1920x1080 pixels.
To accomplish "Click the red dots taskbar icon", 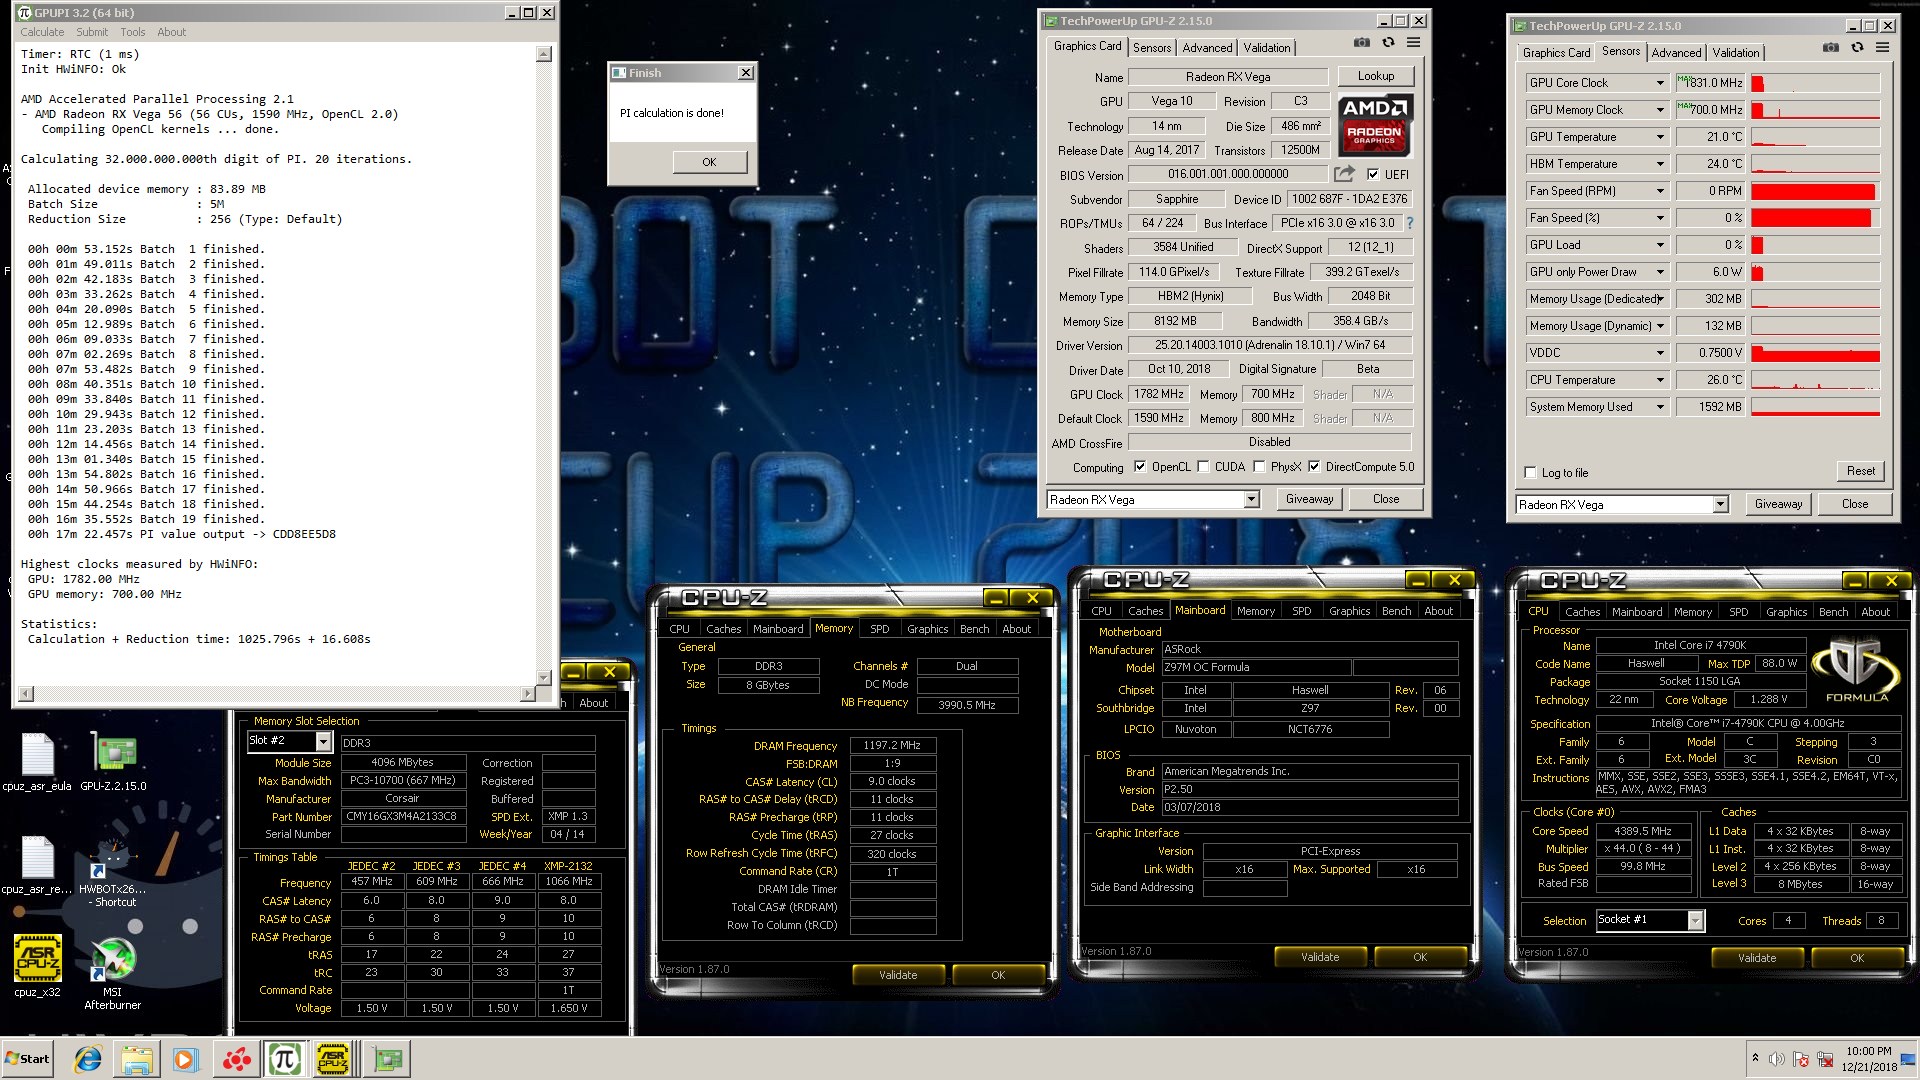I will pos(236,1059).
